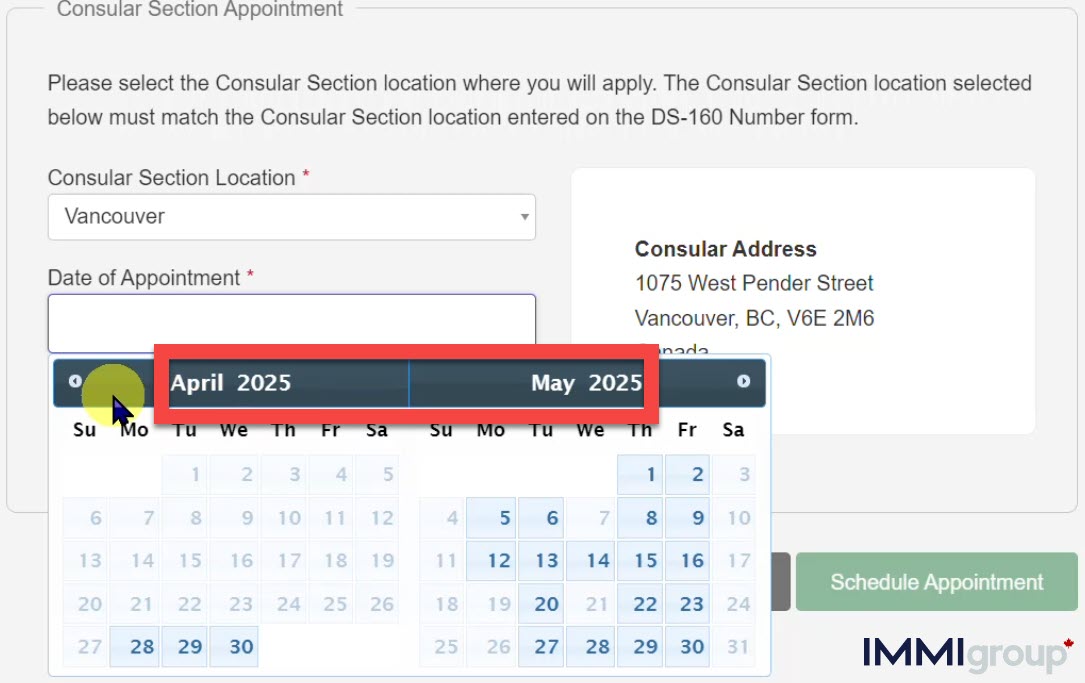Go to previous month in calendar
Image resolution: width=1085 pixels, height=683 pixels.
click(75, 381)
